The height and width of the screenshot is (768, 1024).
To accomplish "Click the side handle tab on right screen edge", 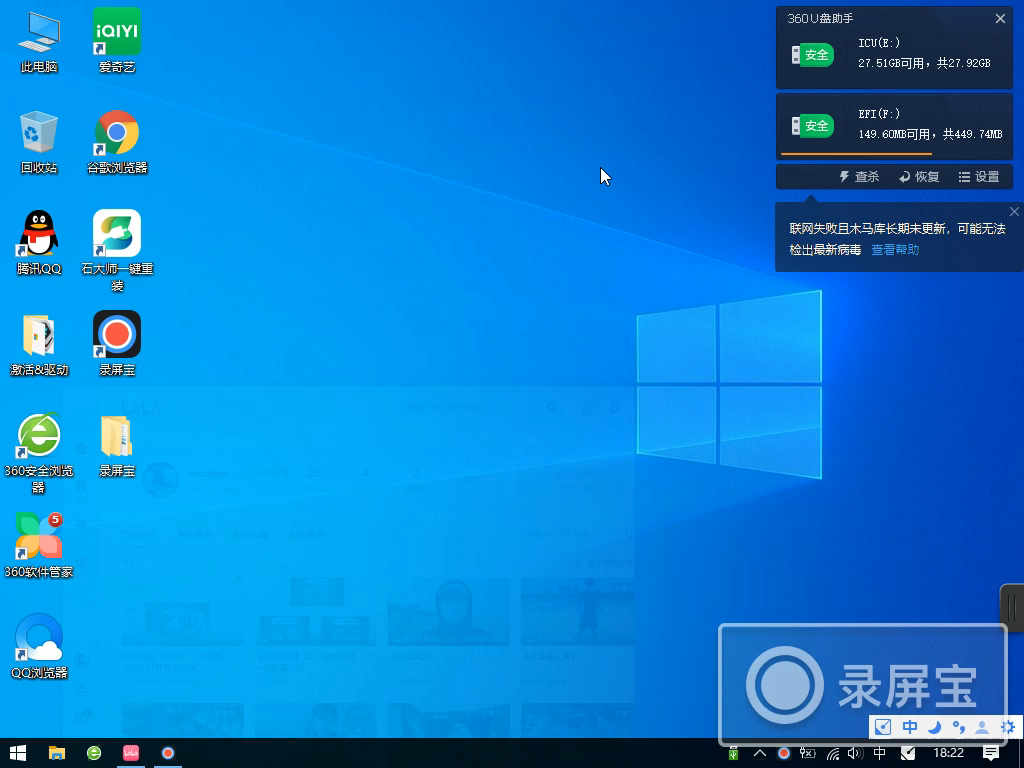I will (x=1012, y=608).
